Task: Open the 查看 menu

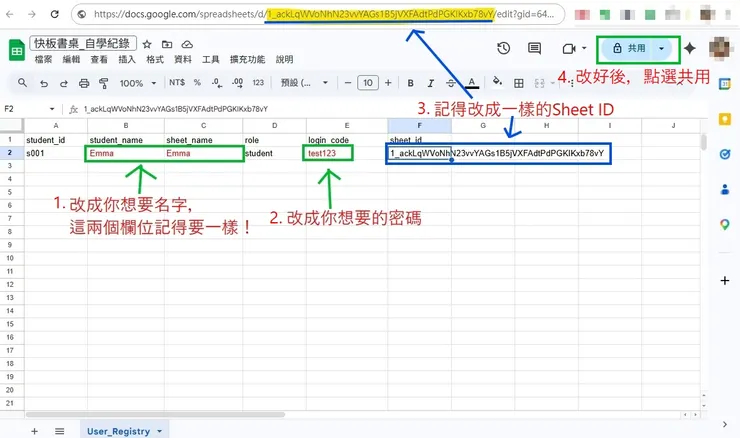Action: [x=99, y=59]
